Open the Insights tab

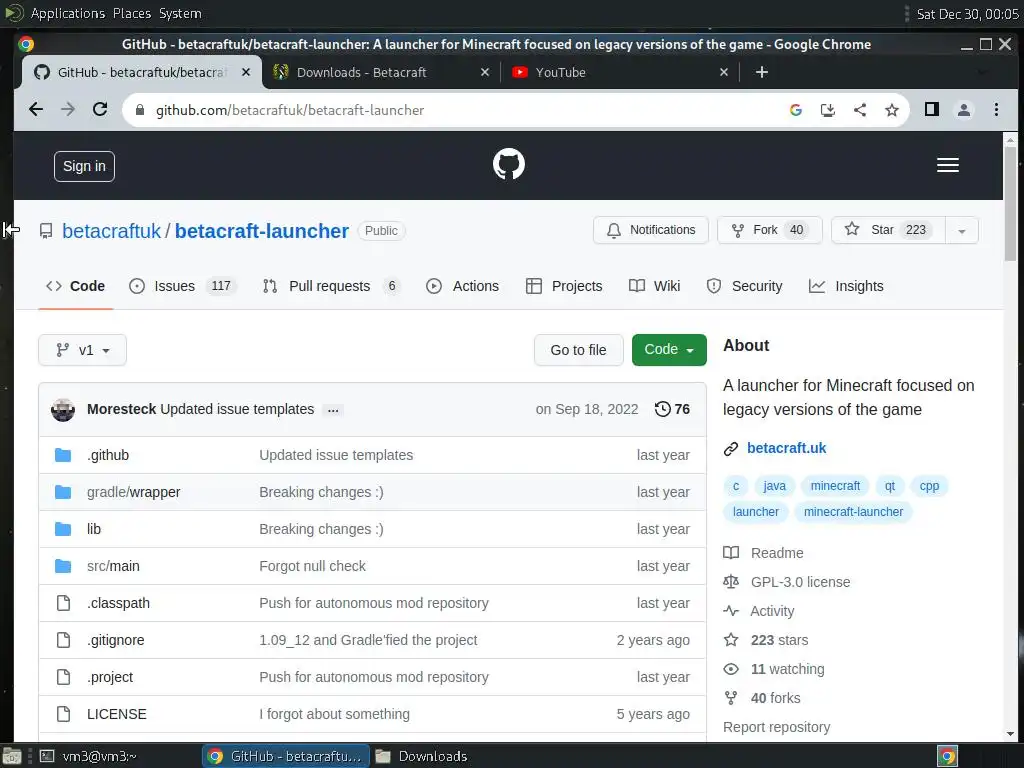(846, 286)
